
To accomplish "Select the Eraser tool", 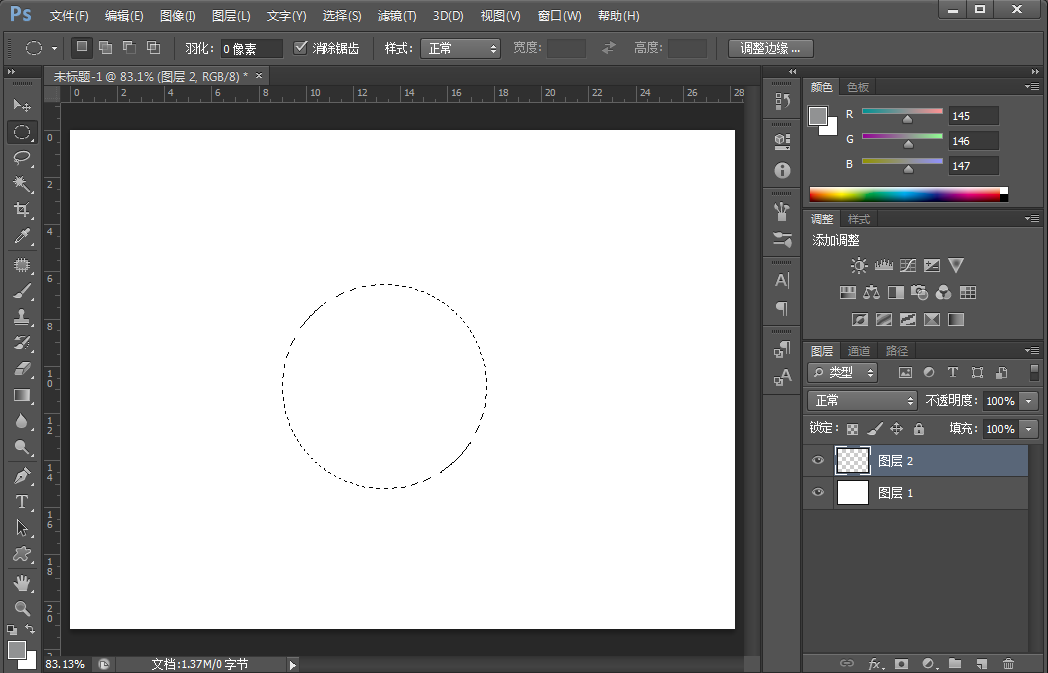I will tap(22, 369).
